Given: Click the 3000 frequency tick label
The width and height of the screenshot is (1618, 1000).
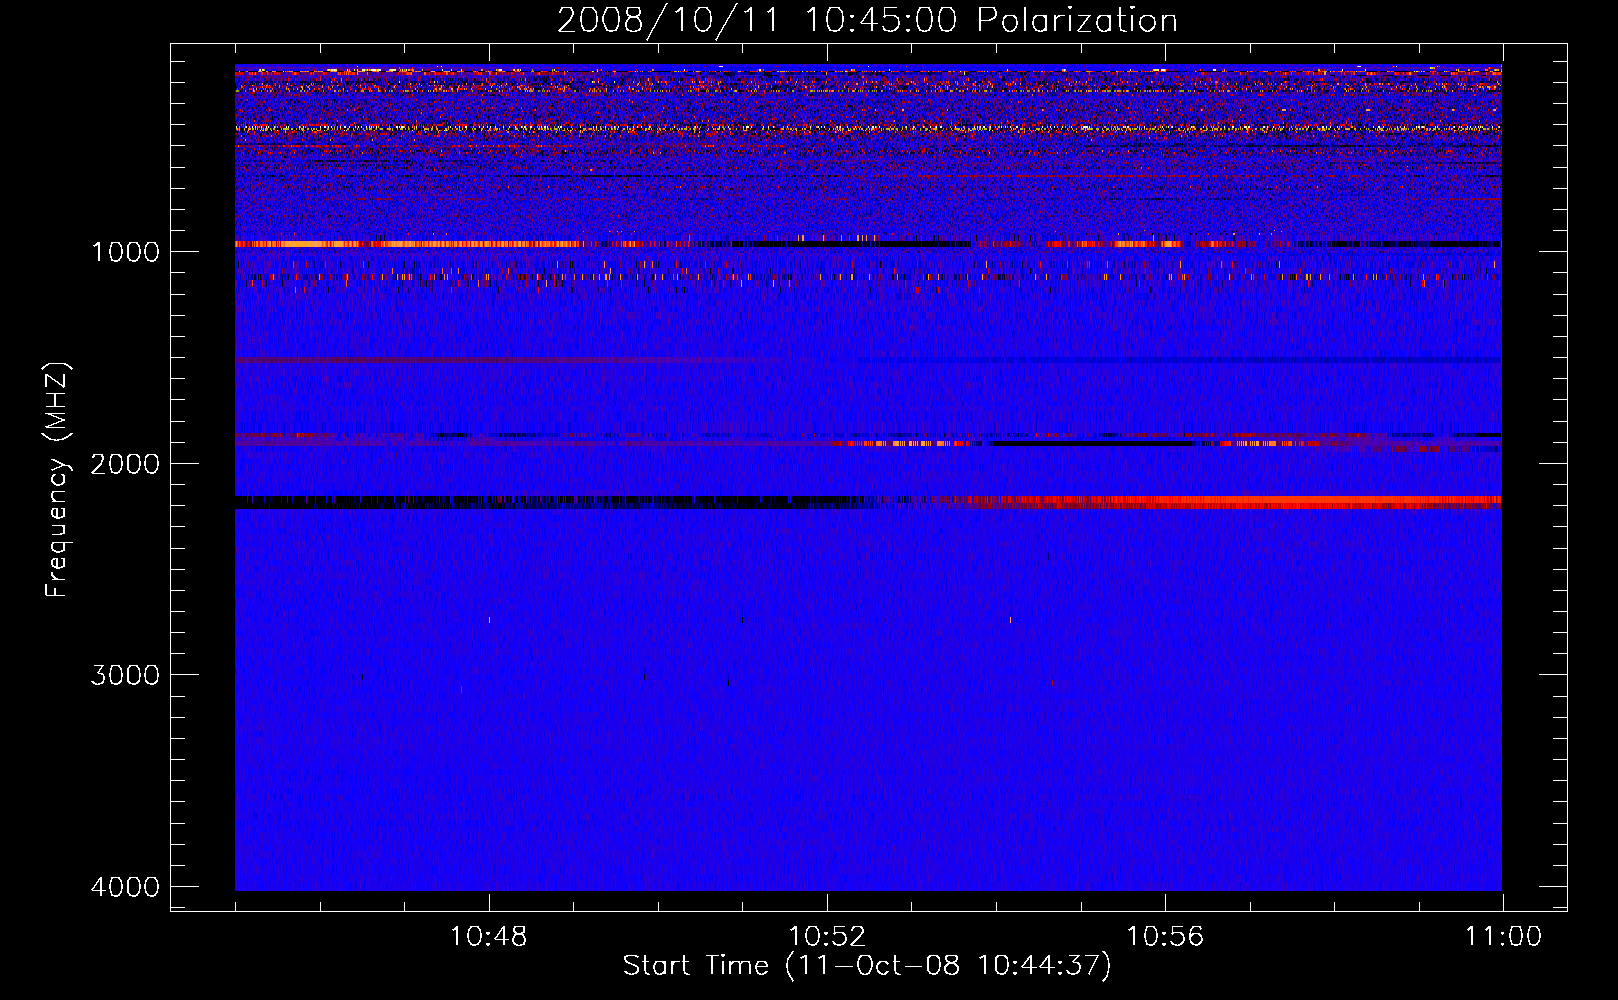Looking at the screenshot, I should point(125,675).
